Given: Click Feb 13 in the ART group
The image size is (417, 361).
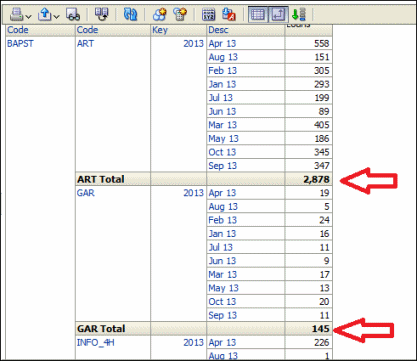Looking at the screenshot, I should 222,71.
